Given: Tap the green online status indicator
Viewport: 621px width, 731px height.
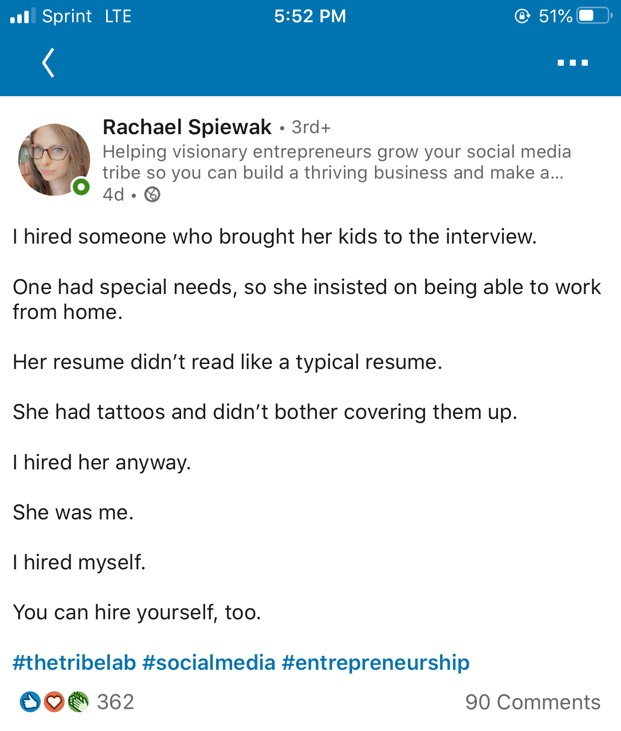Looking at the screenshot, I should 81,187.
